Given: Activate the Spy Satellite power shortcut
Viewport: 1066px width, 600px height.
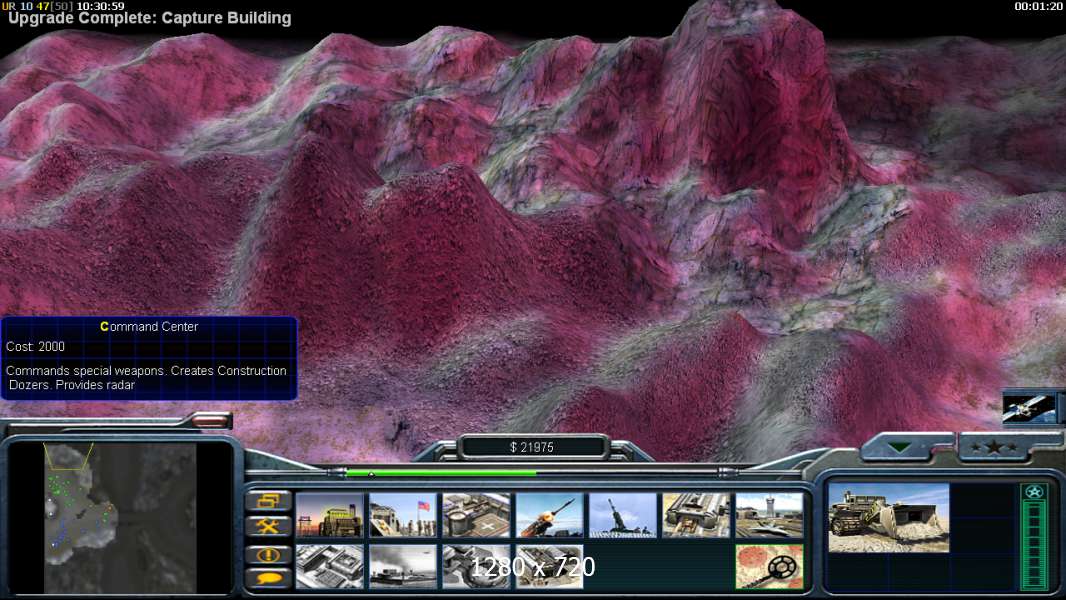Looking at the screenshot, I should pos(1029,408).
